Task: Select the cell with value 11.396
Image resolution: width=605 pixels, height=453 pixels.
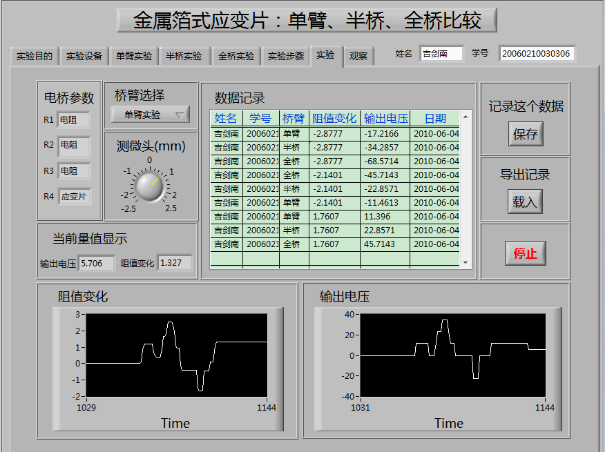Action: point(385,216)
